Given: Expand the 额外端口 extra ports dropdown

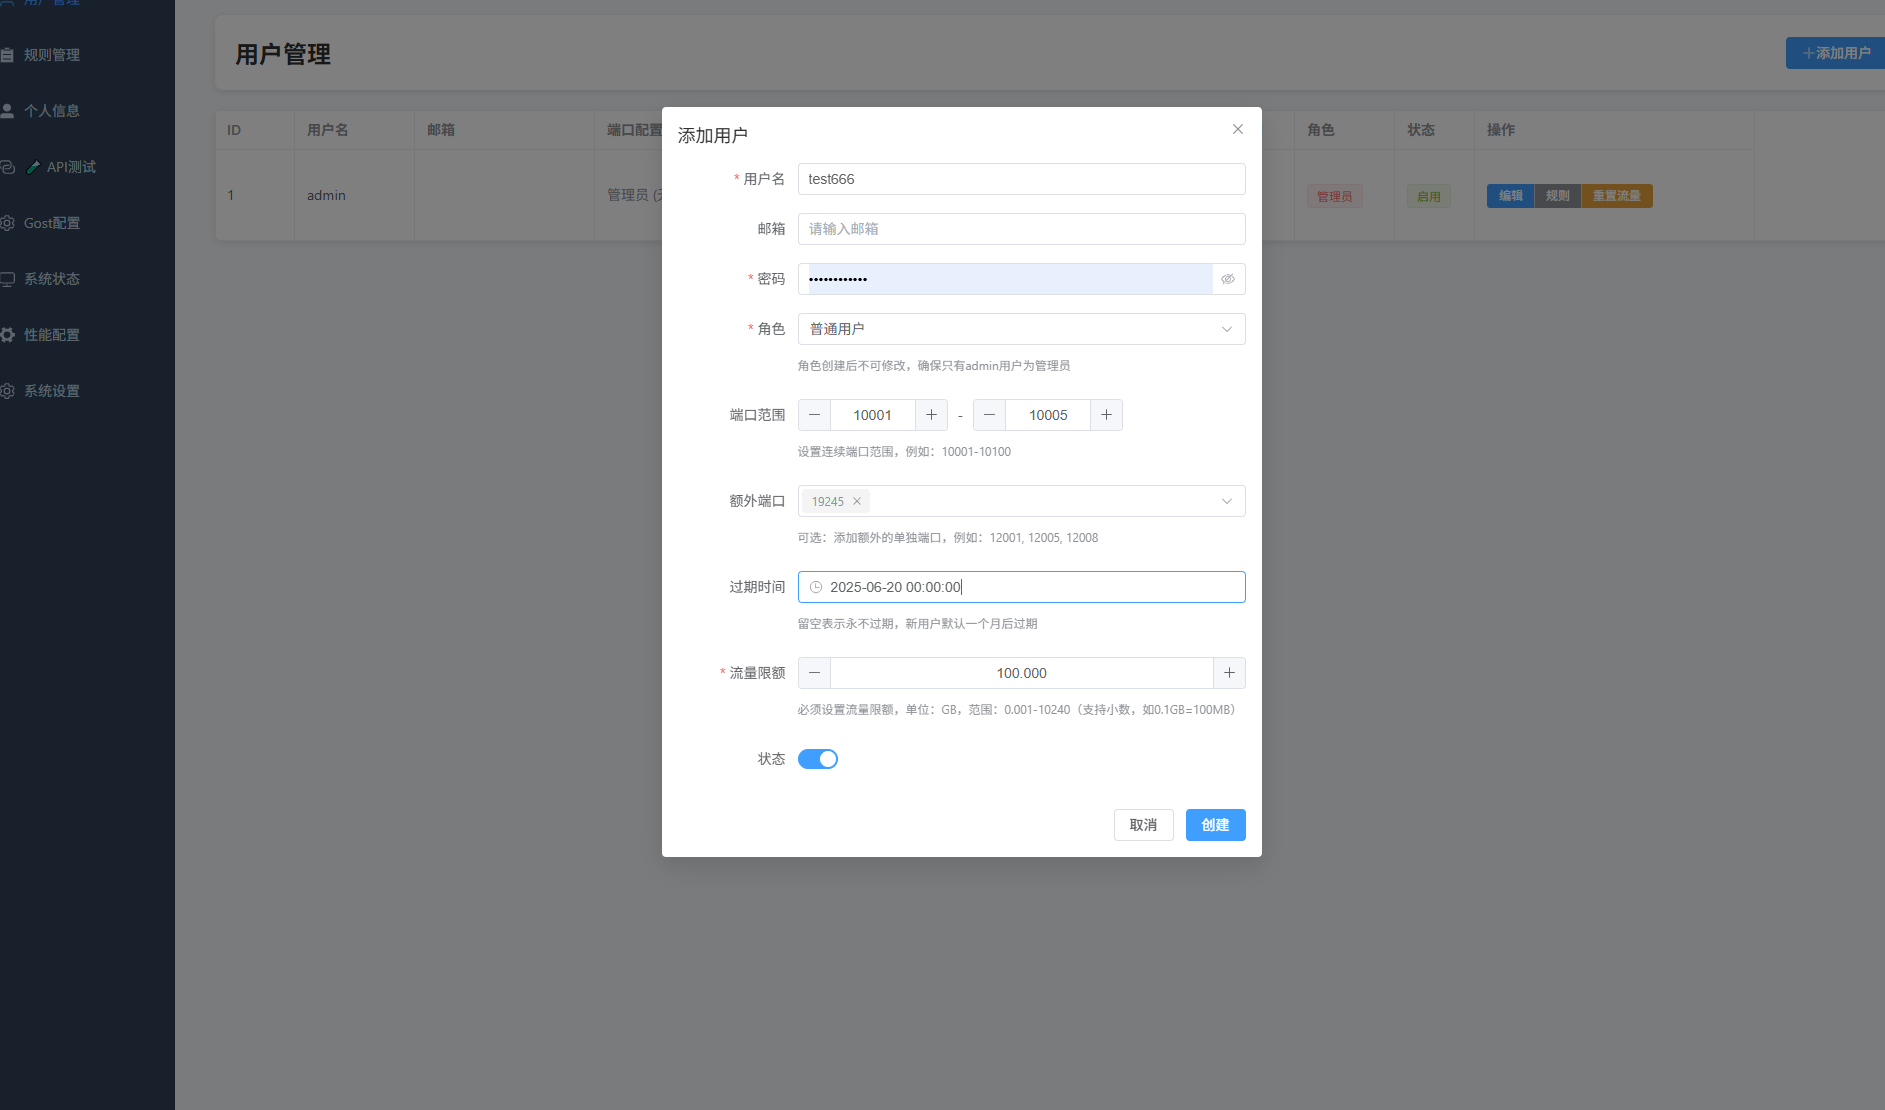Looking at the screenshot, I should point(1226,501).
